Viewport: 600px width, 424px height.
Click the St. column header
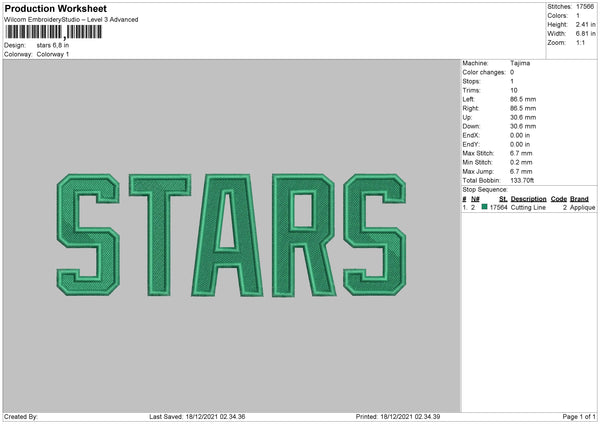pos(503,199)
